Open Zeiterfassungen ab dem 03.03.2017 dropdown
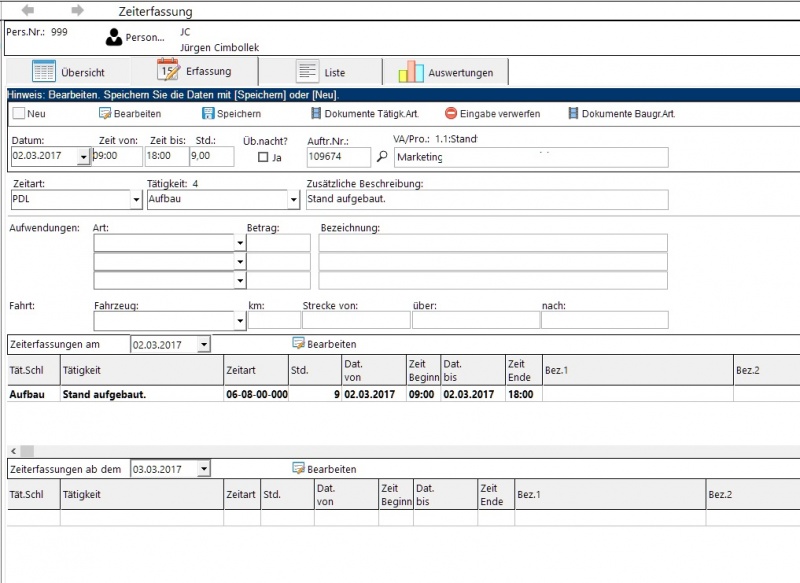This screenshot has width=800, height=583. 204,468
